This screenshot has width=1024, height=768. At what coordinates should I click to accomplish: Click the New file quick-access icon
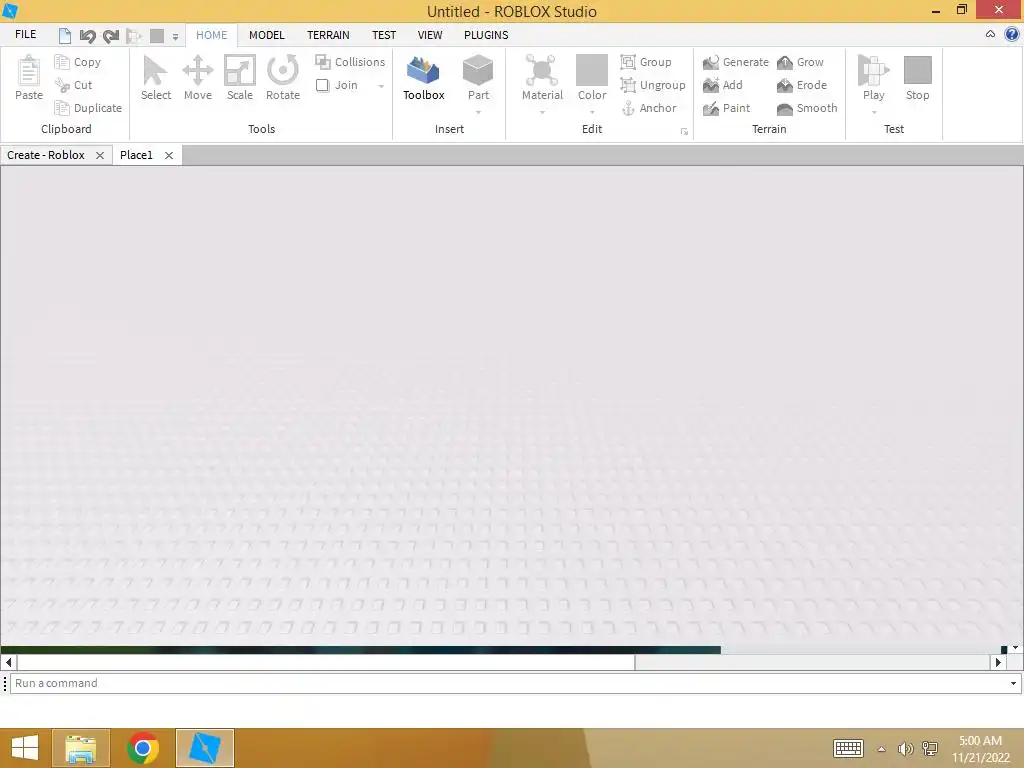click(64, 36)
